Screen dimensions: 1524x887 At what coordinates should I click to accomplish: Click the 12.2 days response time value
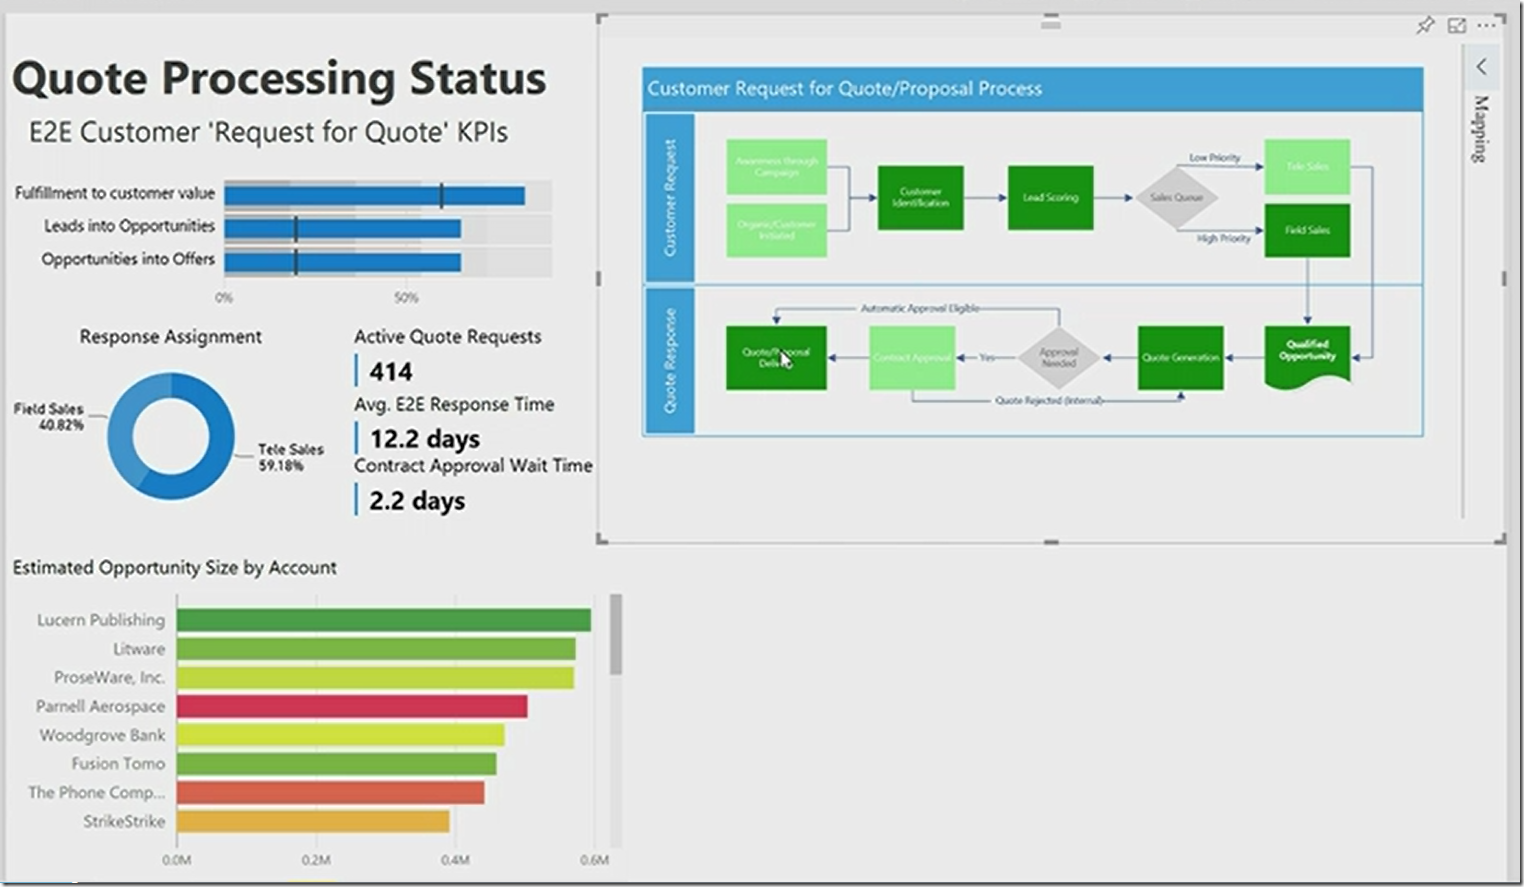pos(425,439)
